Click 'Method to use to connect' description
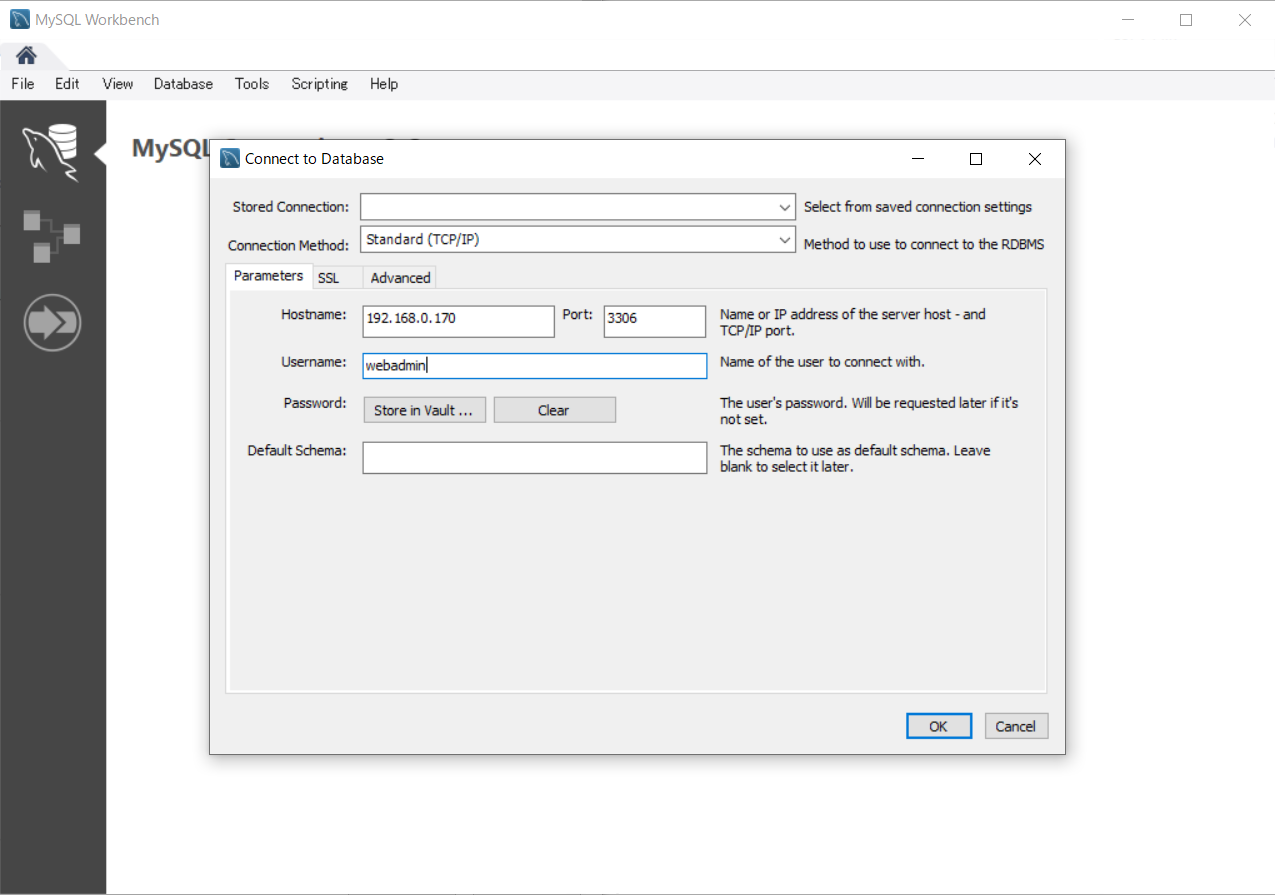 coord(924,244)
